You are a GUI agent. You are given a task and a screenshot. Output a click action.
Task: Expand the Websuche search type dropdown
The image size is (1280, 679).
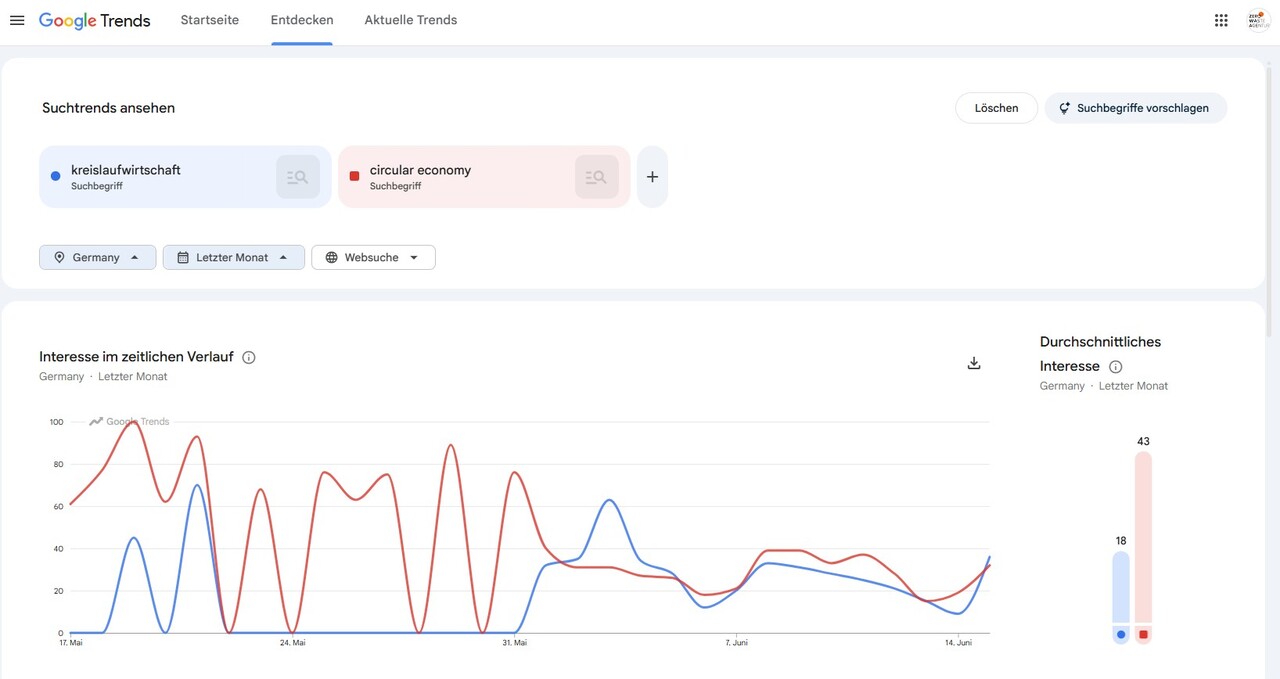pyautogui.click(x=373, y=257)
